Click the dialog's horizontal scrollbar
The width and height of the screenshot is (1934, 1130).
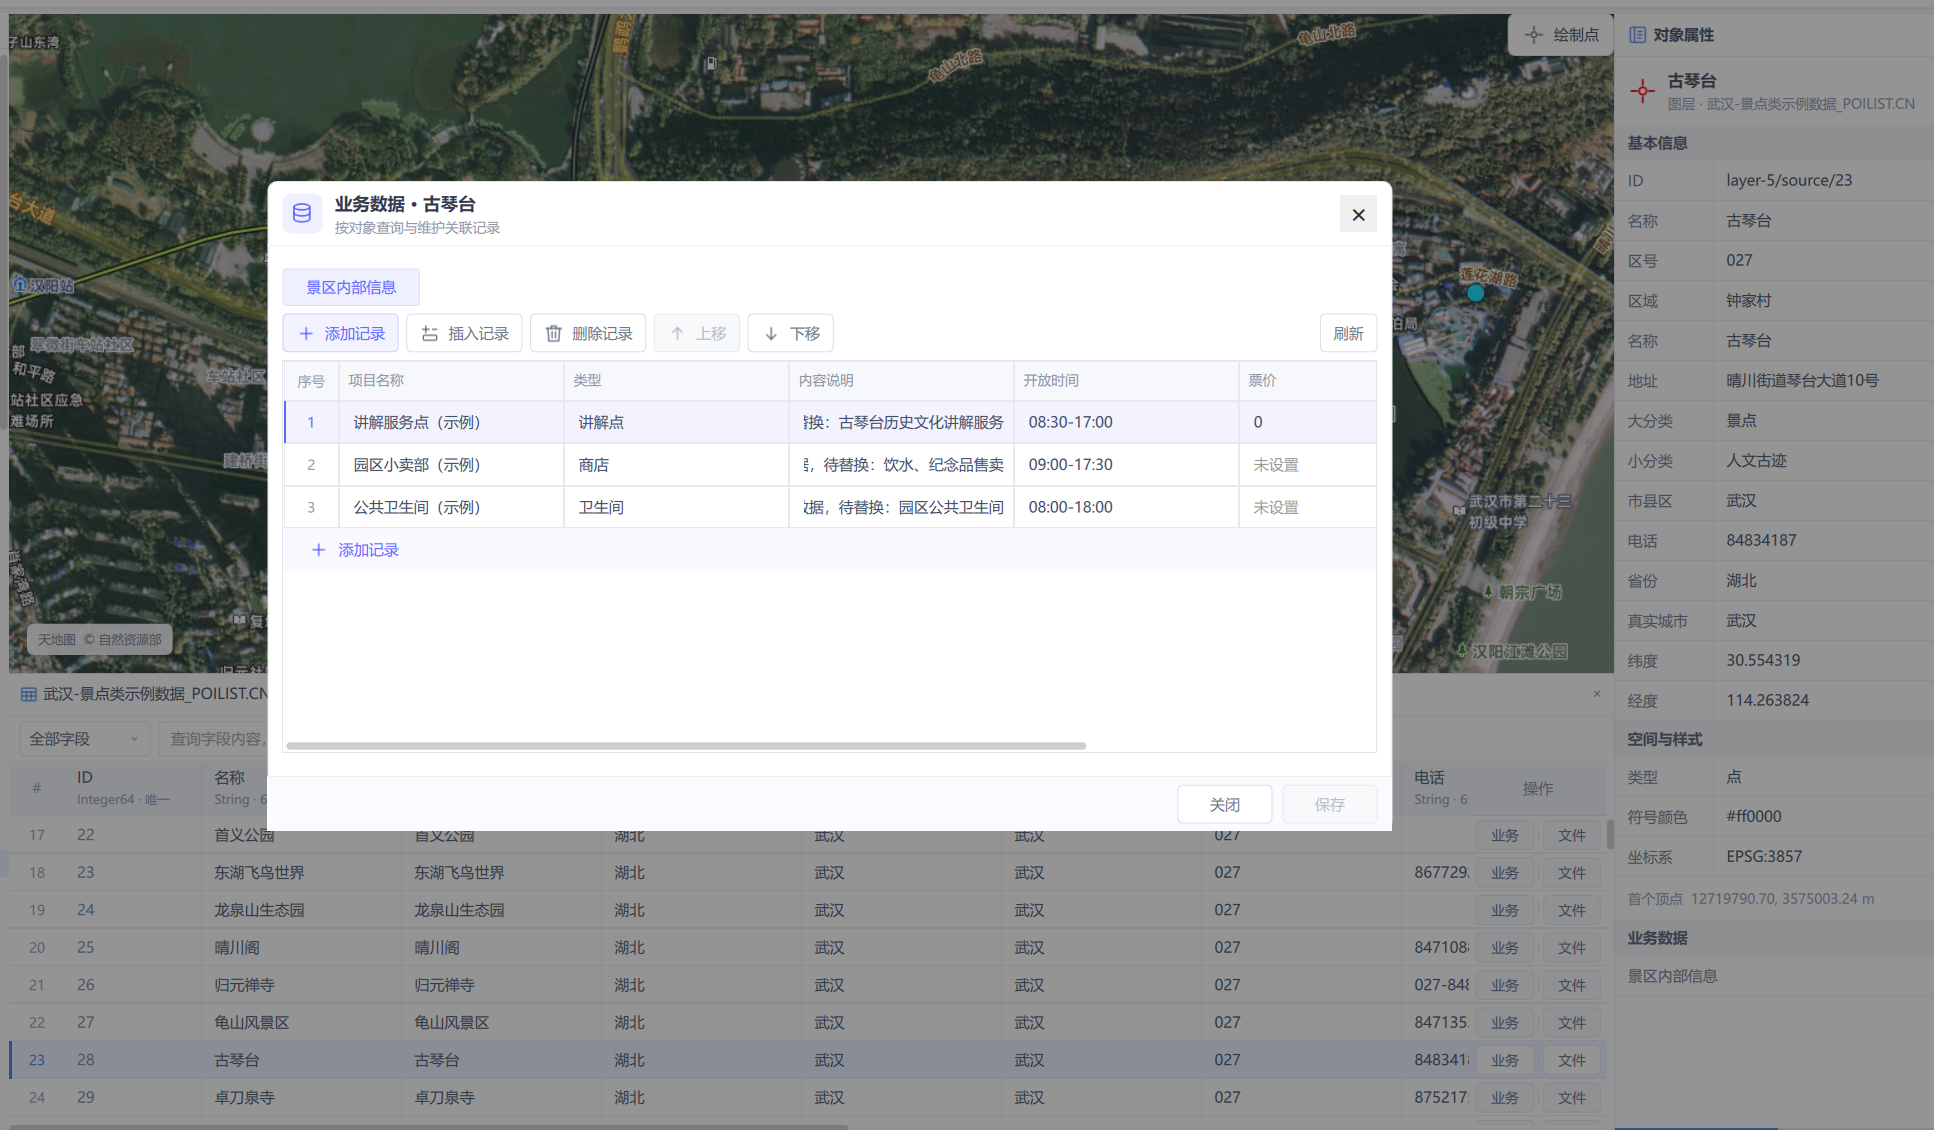coord(686,746)
